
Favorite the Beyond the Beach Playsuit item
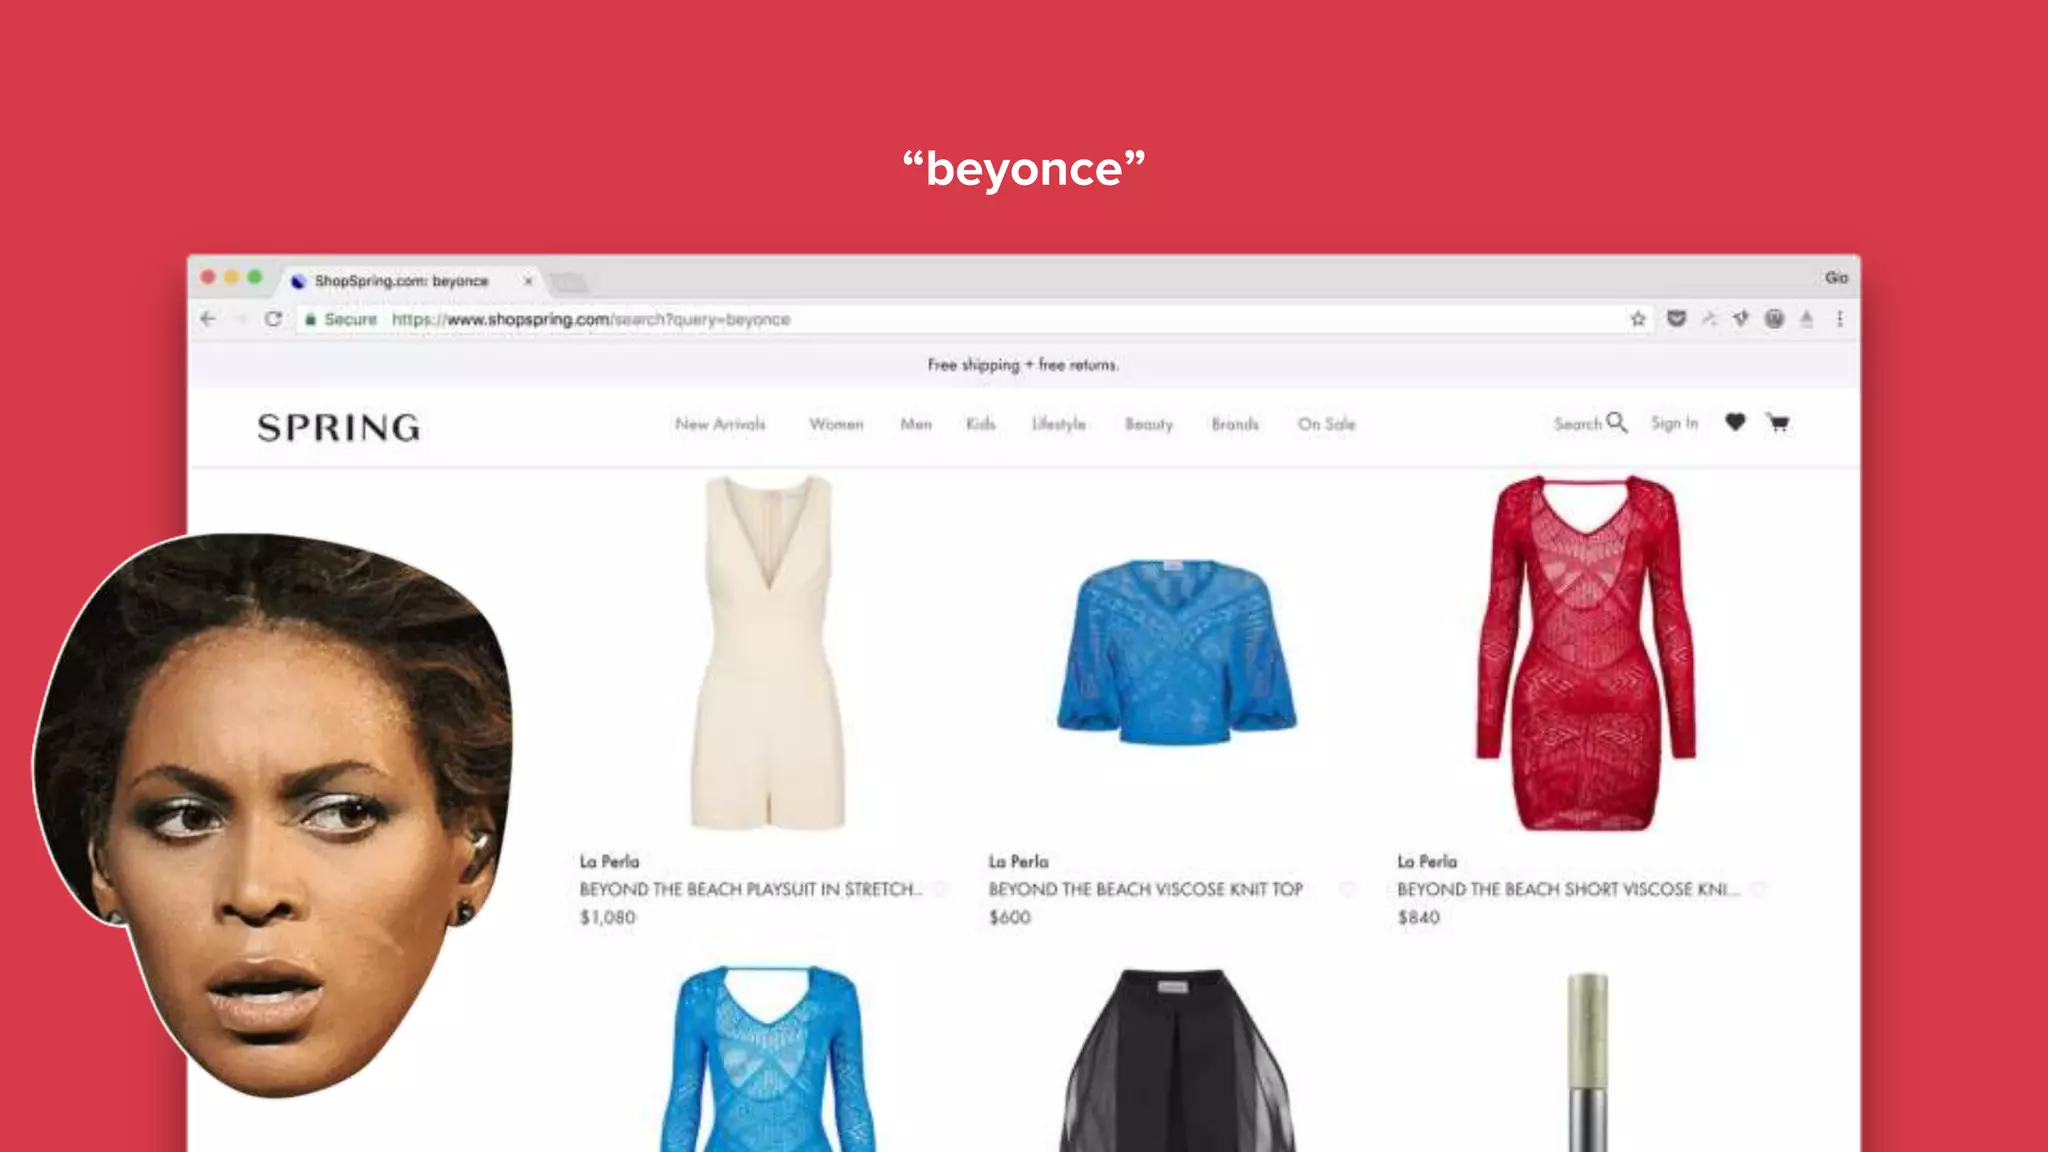pyautogui.click(x=940, y=889)
